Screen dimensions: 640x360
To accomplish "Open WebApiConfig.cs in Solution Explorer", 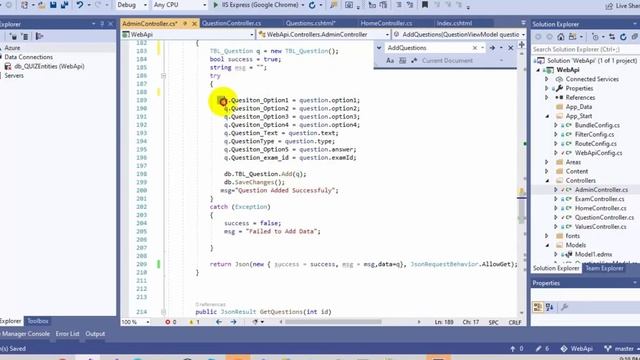I will 598,153.
